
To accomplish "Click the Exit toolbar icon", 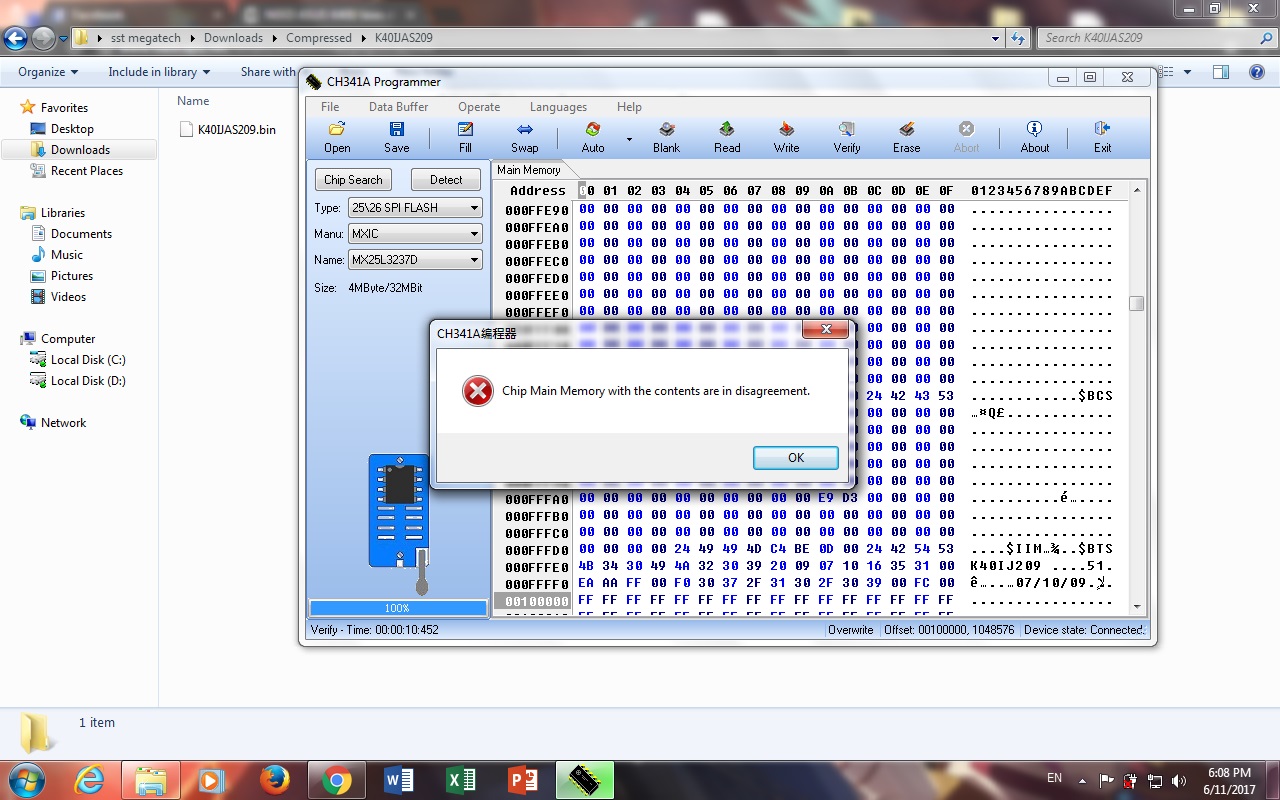I will pos(1102,137).
